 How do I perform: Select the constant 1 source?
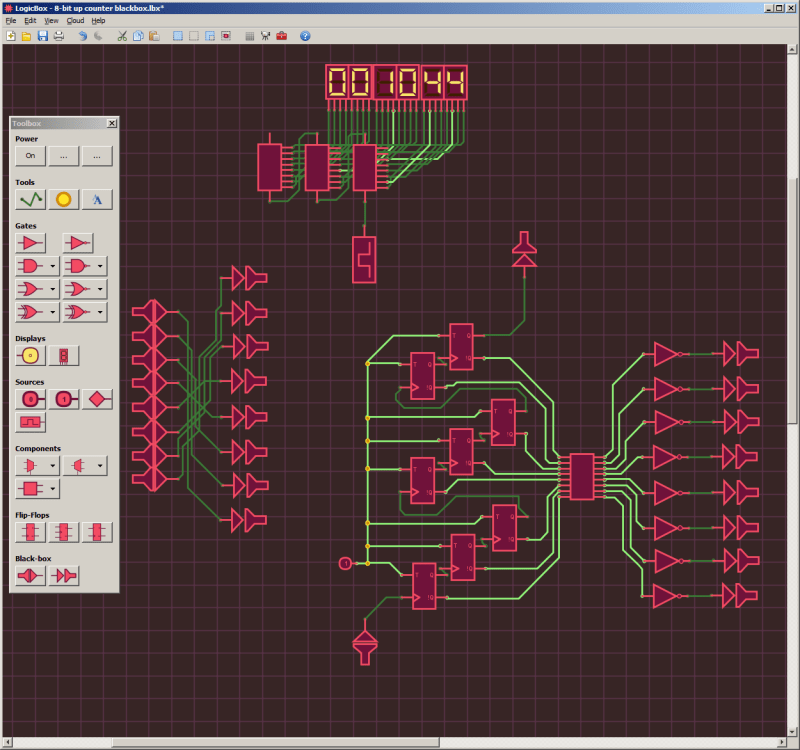point(63,399)
